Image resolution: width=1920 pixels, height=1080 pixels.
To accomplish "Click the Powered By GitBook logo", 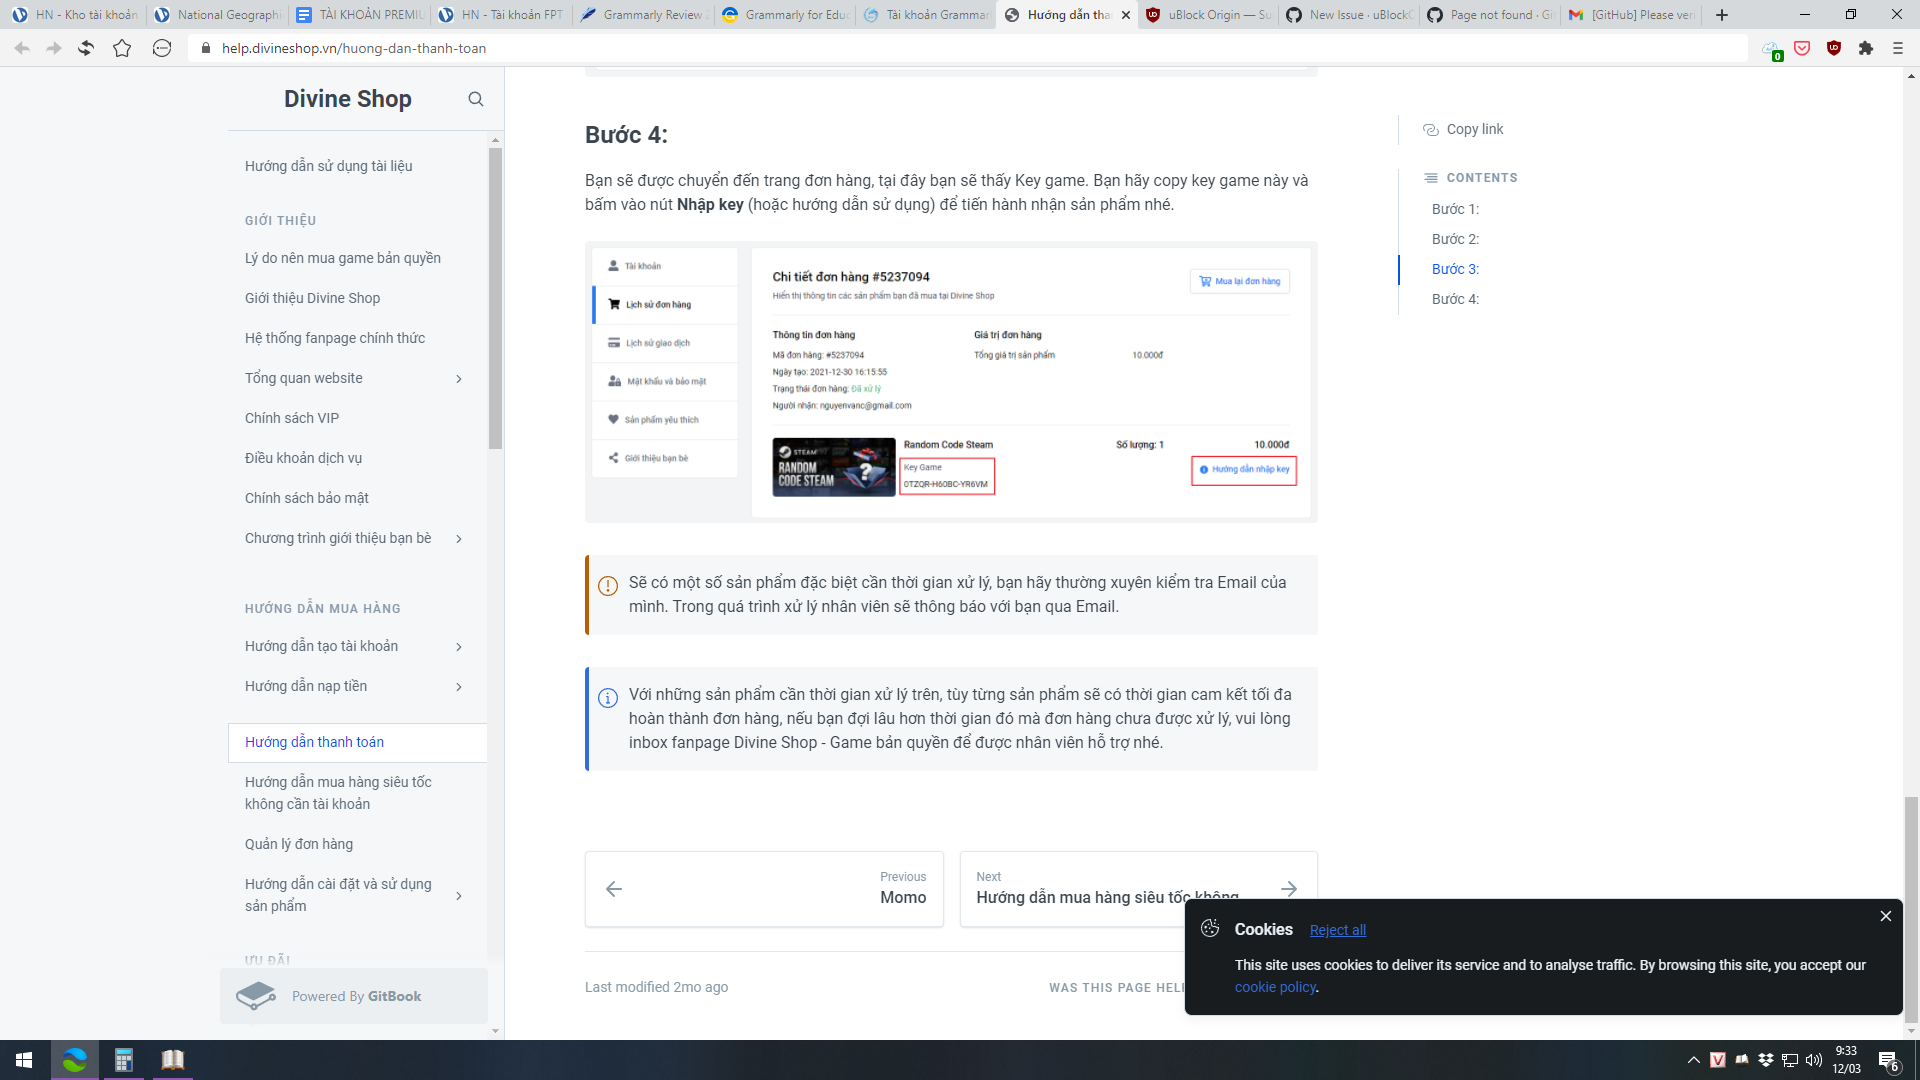I will point(257,995).
